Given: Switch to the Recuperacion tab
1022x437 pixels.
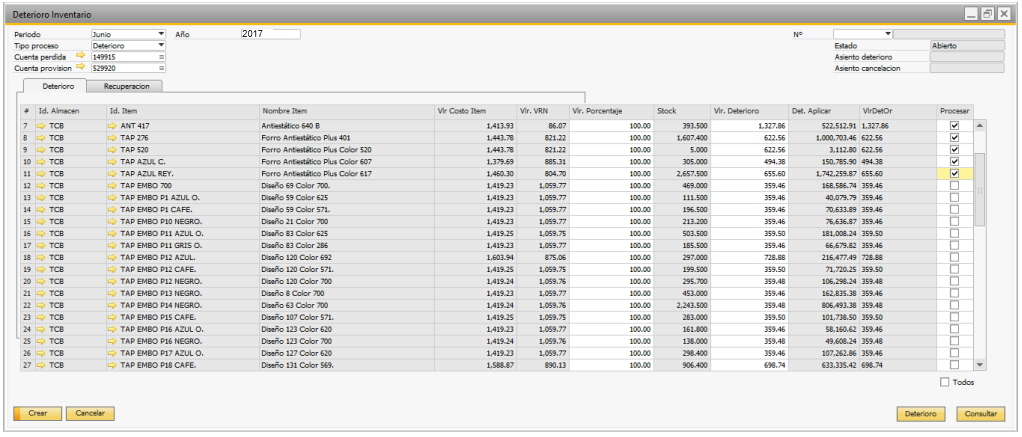Looking at the screenshot, I should pyautogui.click(x=133, y=87).
